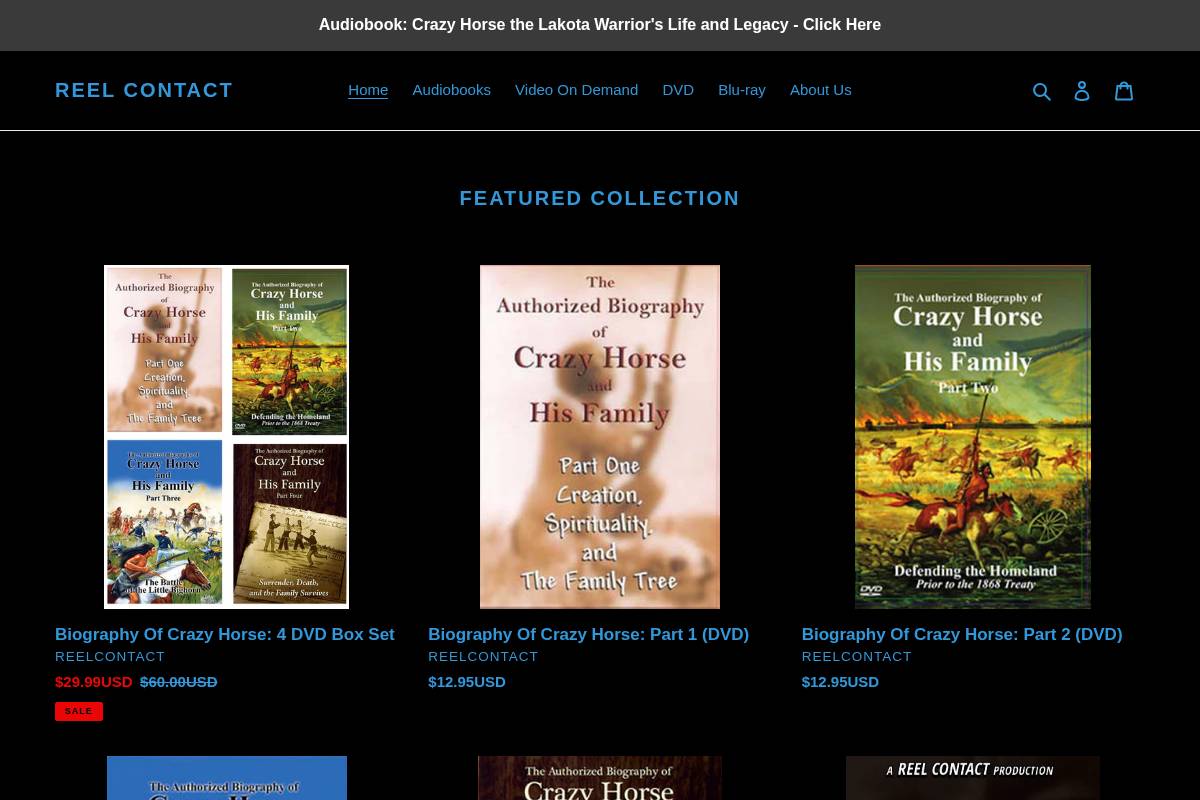Screen dimensions: 1200x800
Task: Open the Log in account icon
Action: tap(1082, 91)
